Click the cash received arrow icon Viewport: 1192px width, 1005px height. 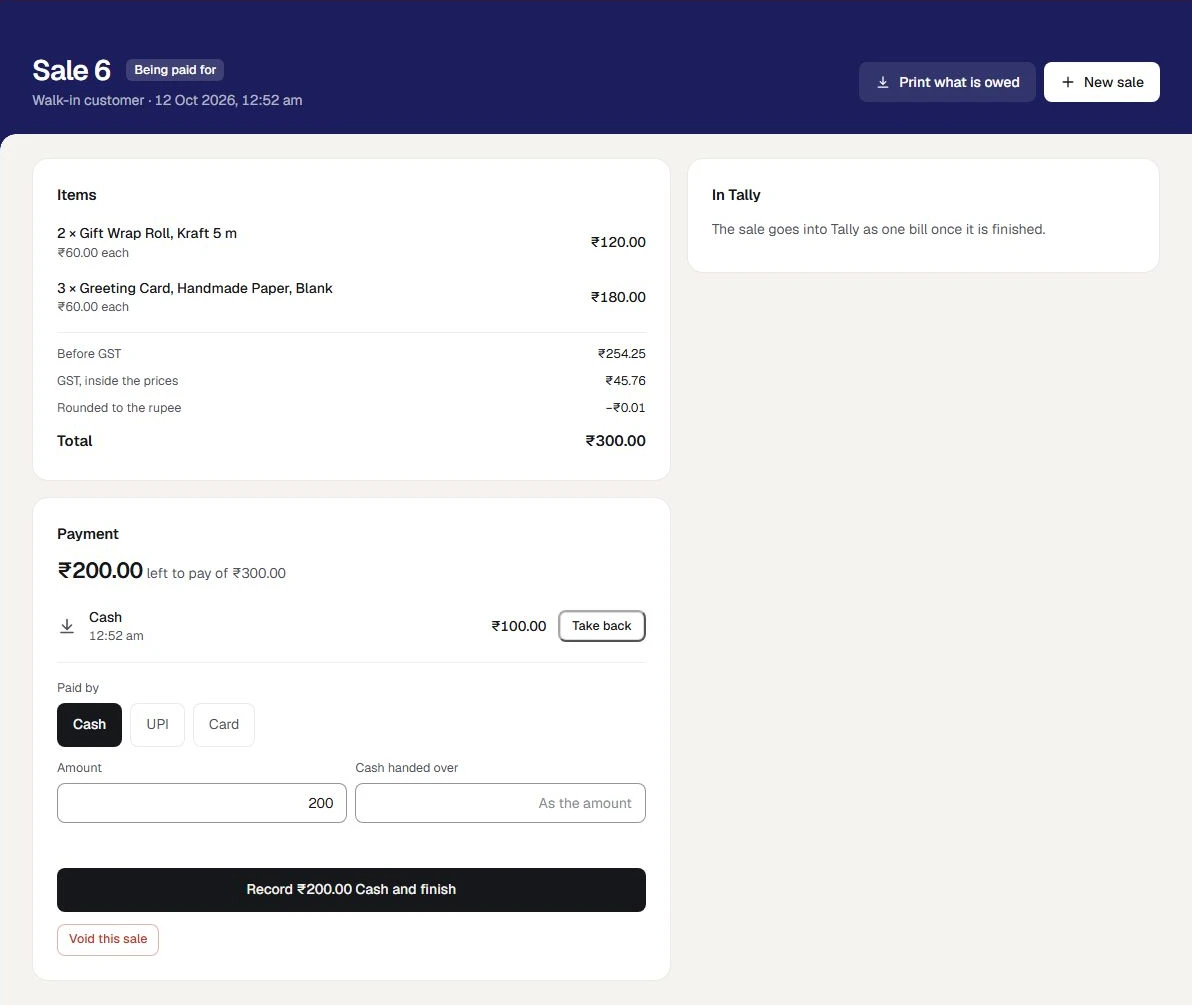67,626
